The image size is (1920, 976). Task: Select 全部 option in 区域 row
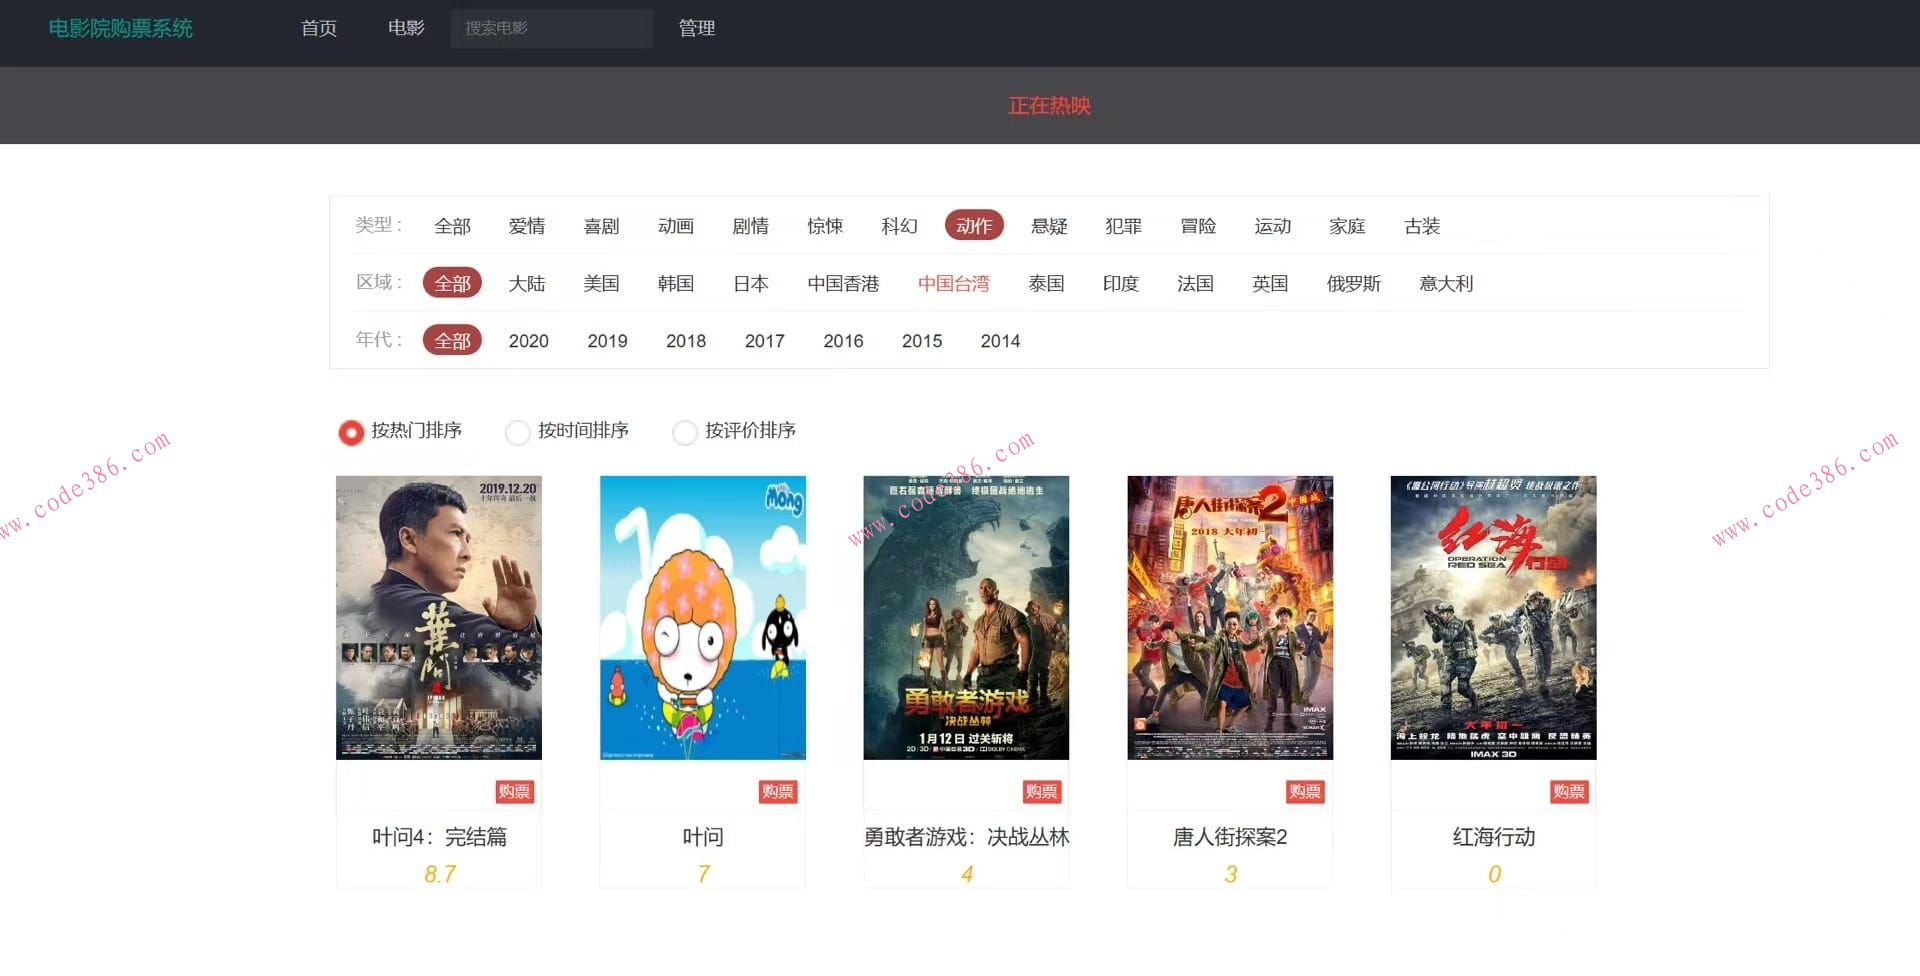[x=452, y=283]
